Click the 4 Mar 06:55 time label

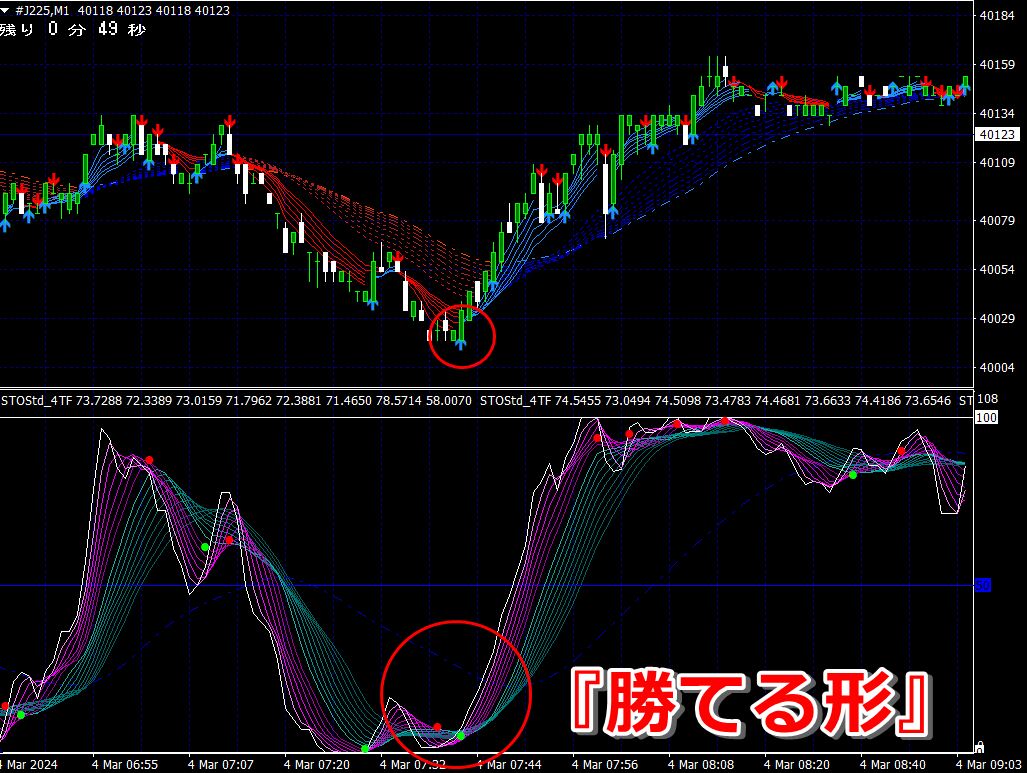pyautogui.click(x=124, y=764)
